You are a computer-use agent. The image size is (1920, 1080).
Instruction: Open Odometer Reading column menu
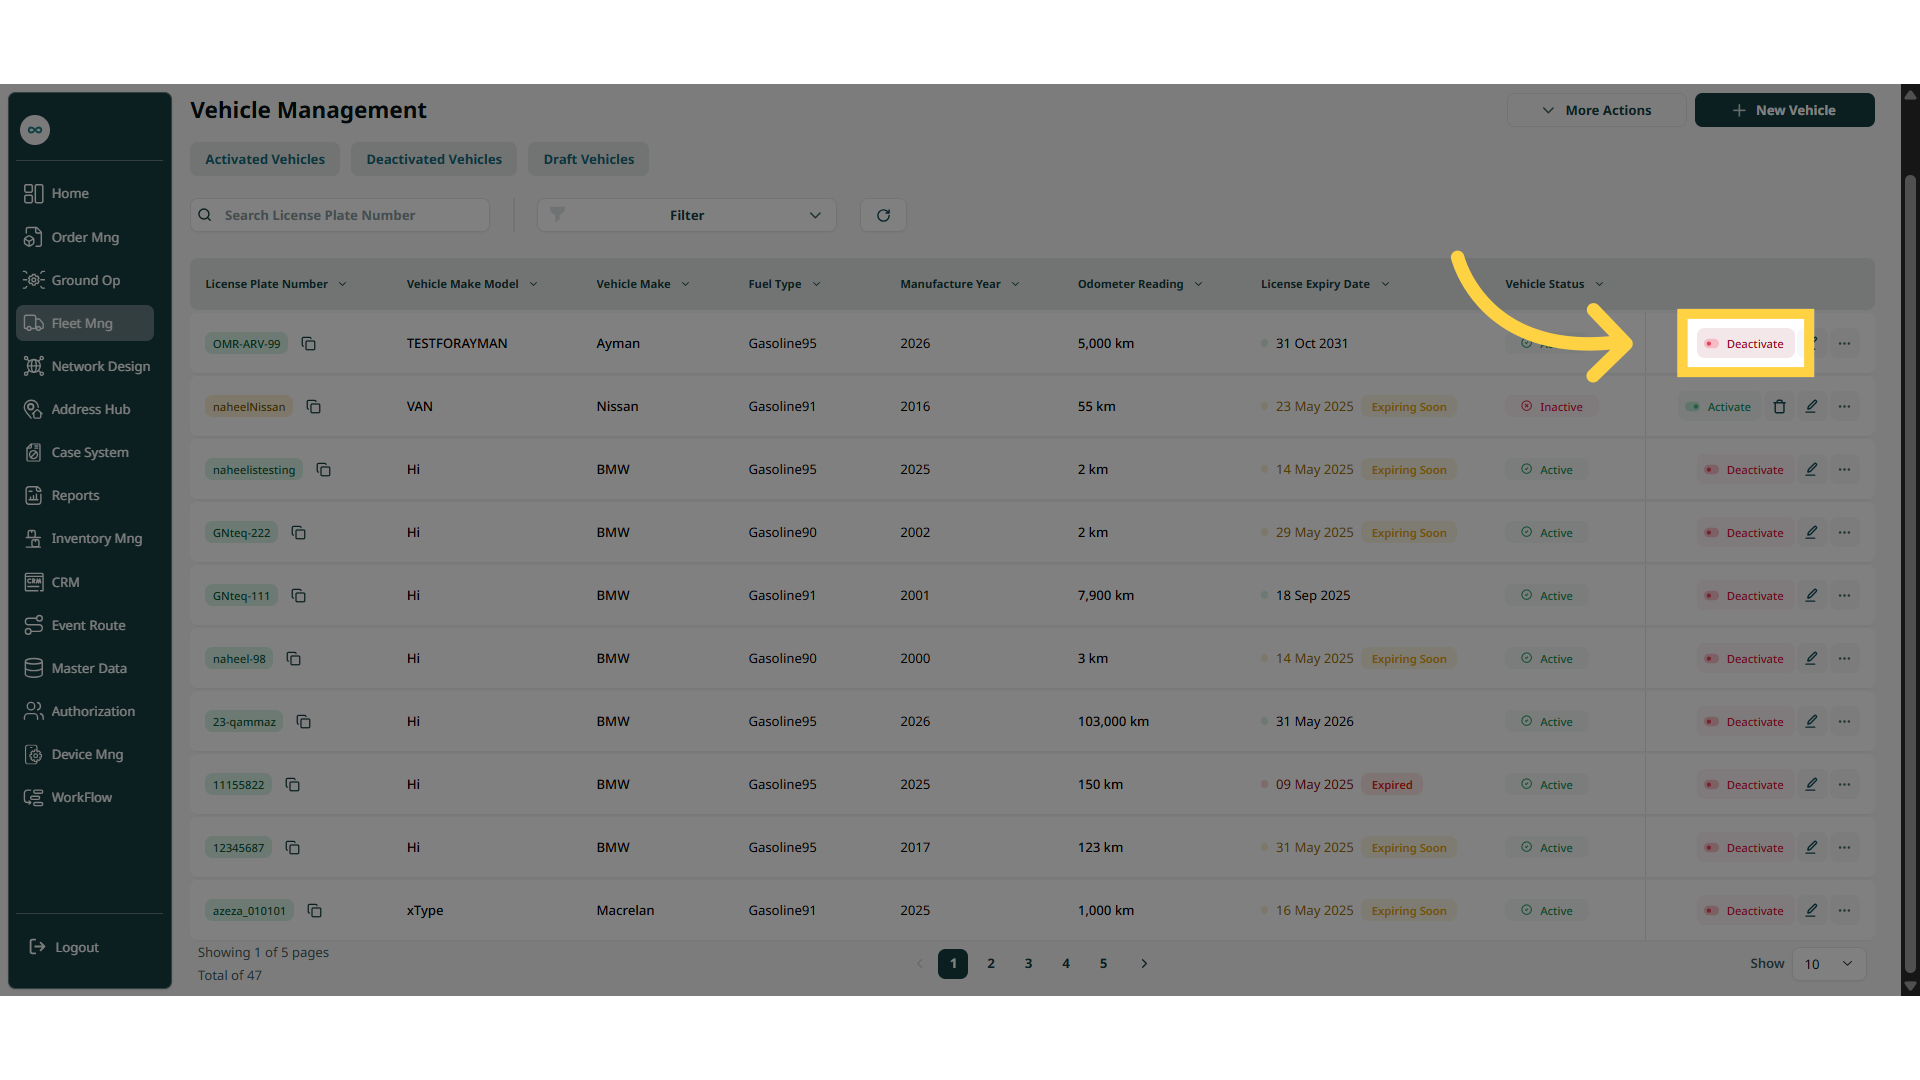[x=1198, y=284]
